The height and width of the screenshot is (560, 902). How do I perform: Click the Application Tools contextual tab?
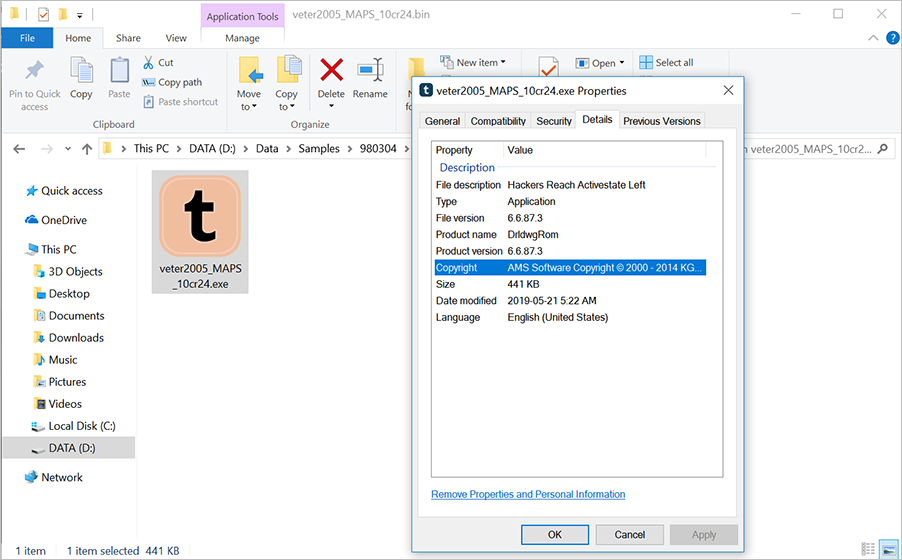(242, 16)
